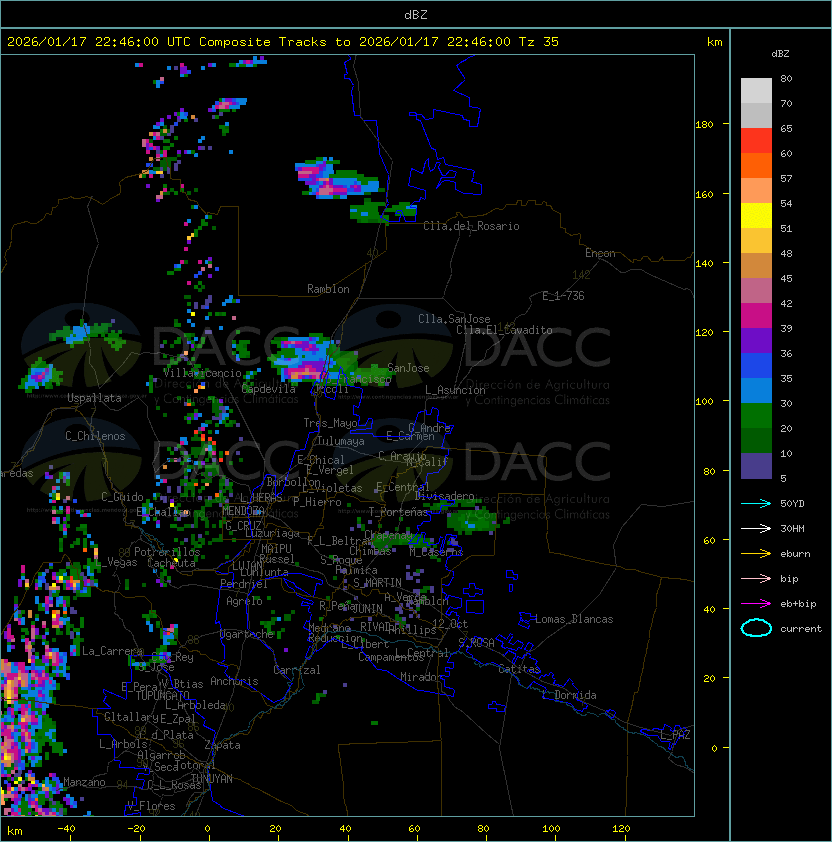Click the 'Carrizal' map label
The width and height of the screenshot is (832, 842).
pos(296,670)
